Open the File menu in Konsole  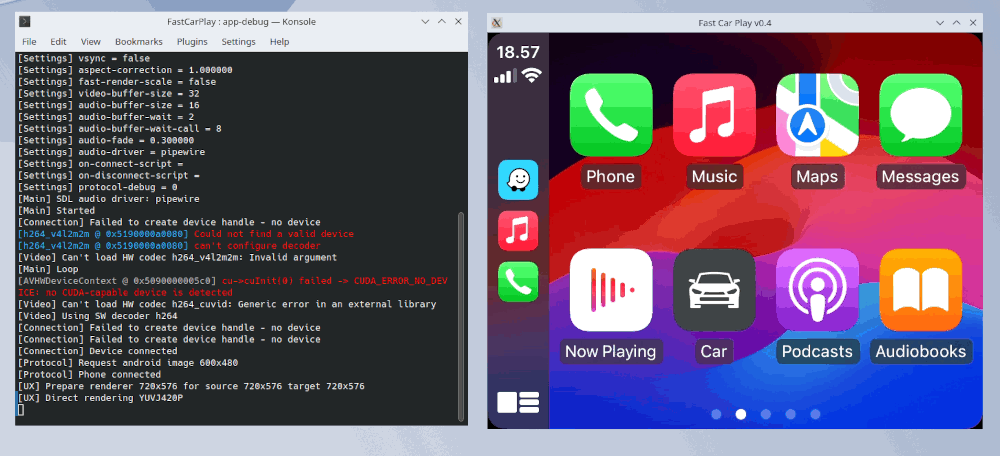coord(29,41)
